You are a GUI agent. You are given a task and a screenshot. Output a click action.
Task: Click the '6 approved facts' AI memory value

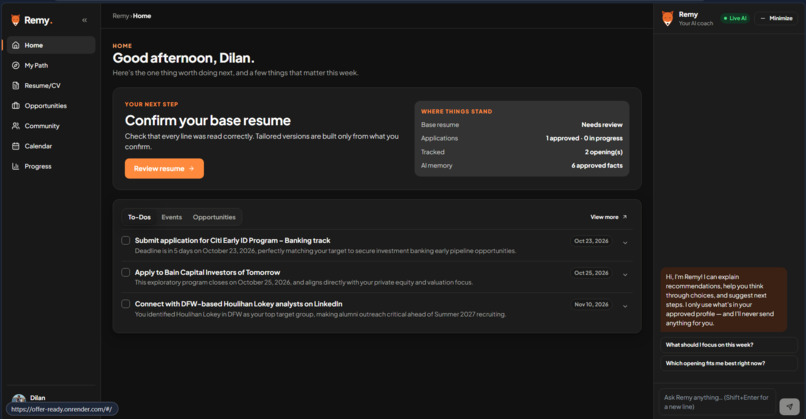click(597, 166)
